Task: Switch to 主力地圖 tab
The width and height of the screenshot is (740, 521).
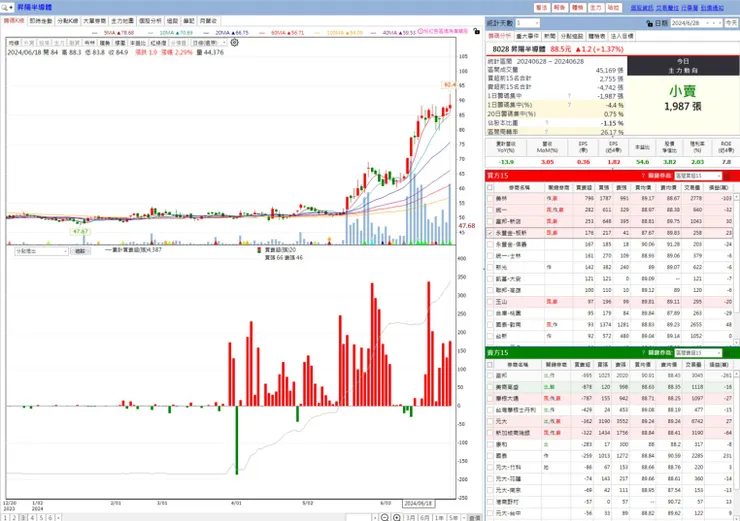Action: point(122,21)
